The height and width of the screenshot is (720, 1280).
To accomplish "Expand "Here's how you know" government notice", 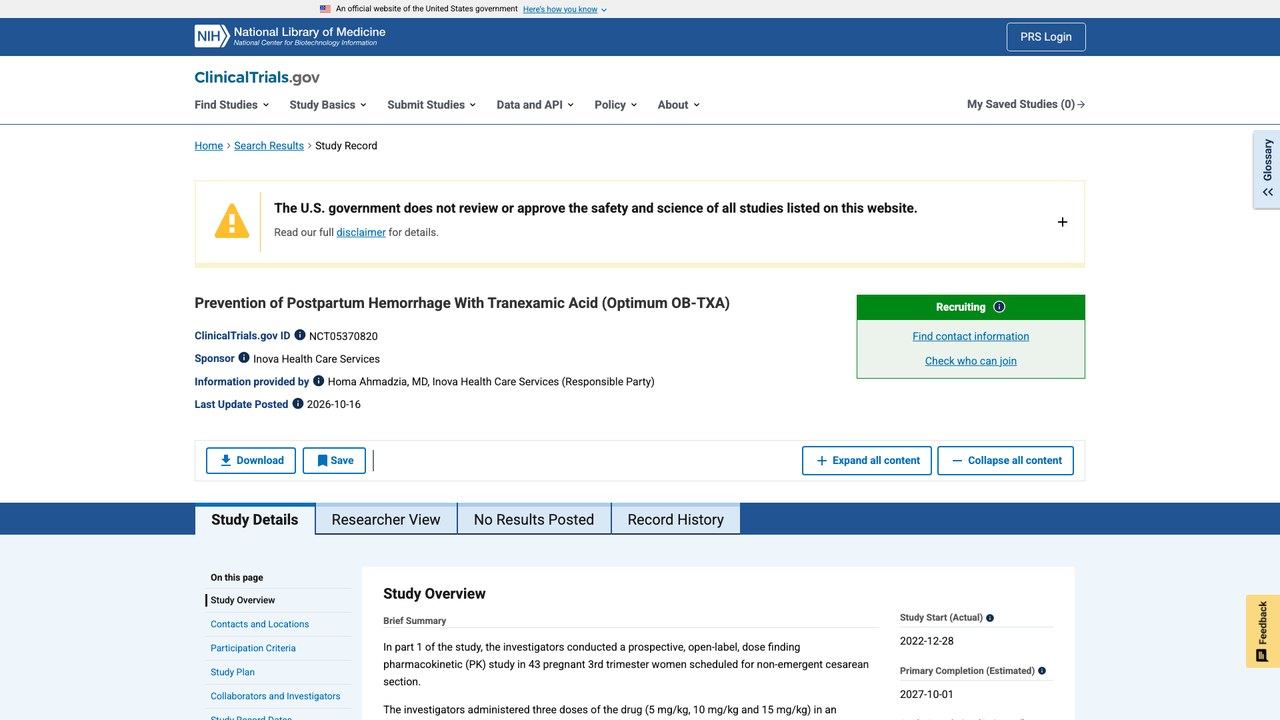I will coord(565,9).
